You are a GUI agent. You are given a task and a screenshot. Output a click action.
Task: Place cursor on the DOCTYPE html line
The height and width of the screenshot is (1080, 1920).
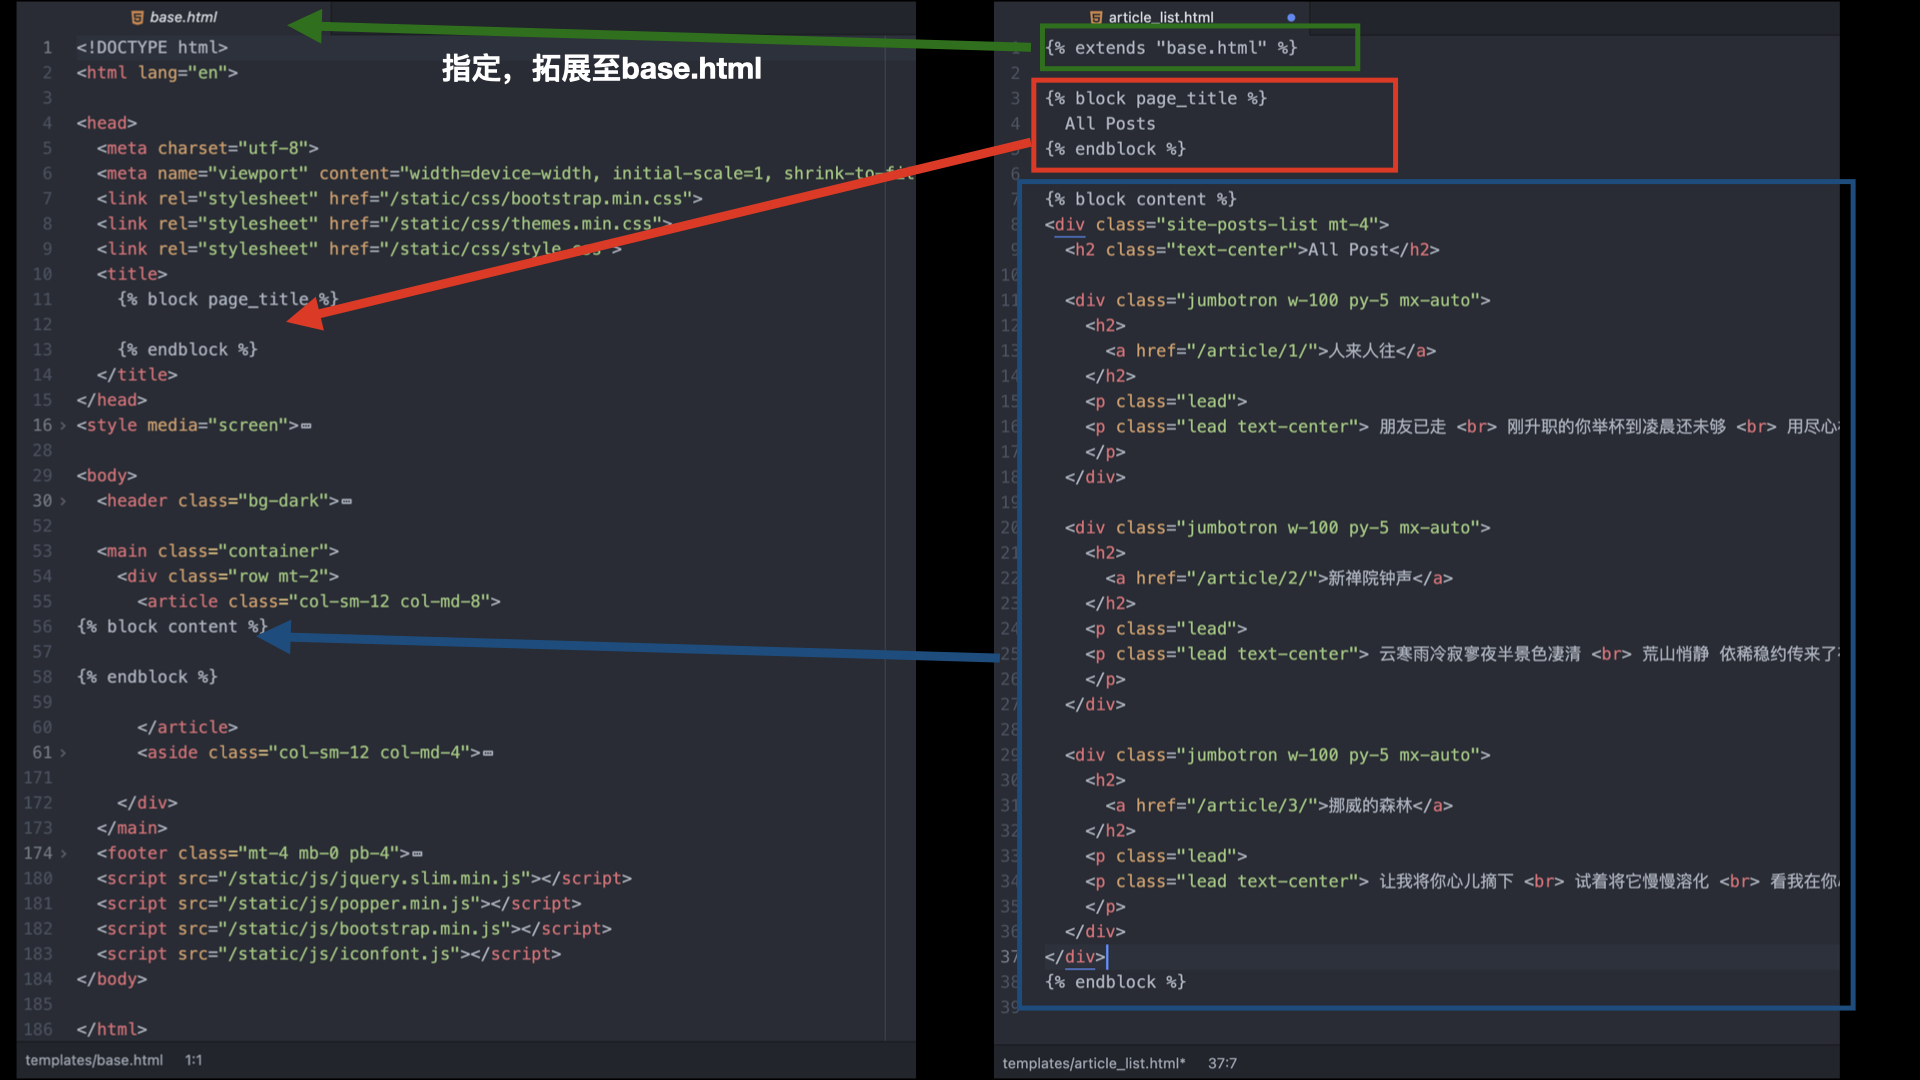point(152,47)
